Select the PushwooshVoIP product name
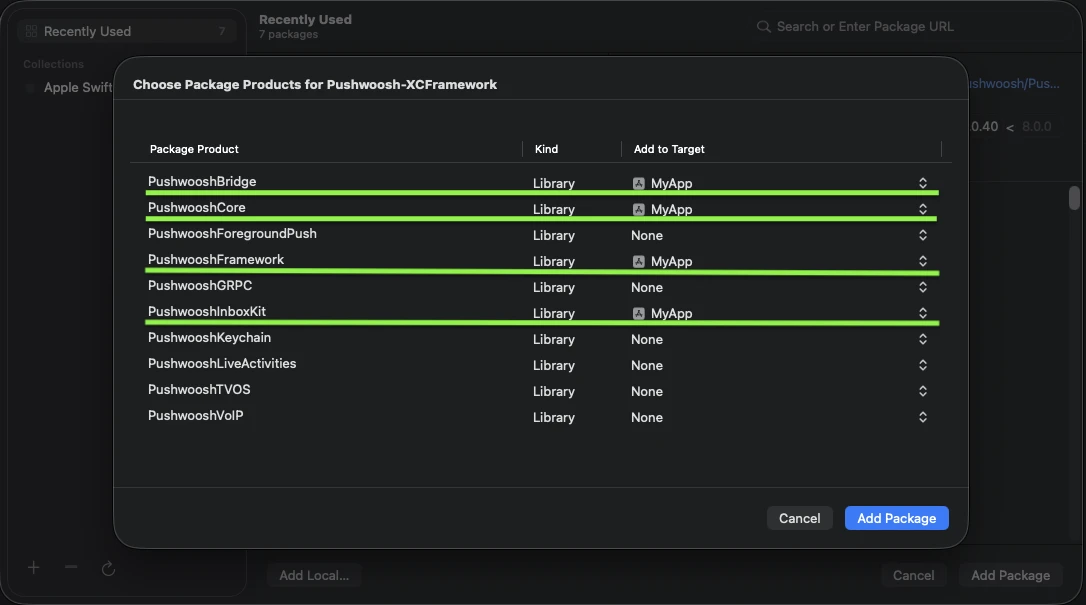 click(195, 415)
